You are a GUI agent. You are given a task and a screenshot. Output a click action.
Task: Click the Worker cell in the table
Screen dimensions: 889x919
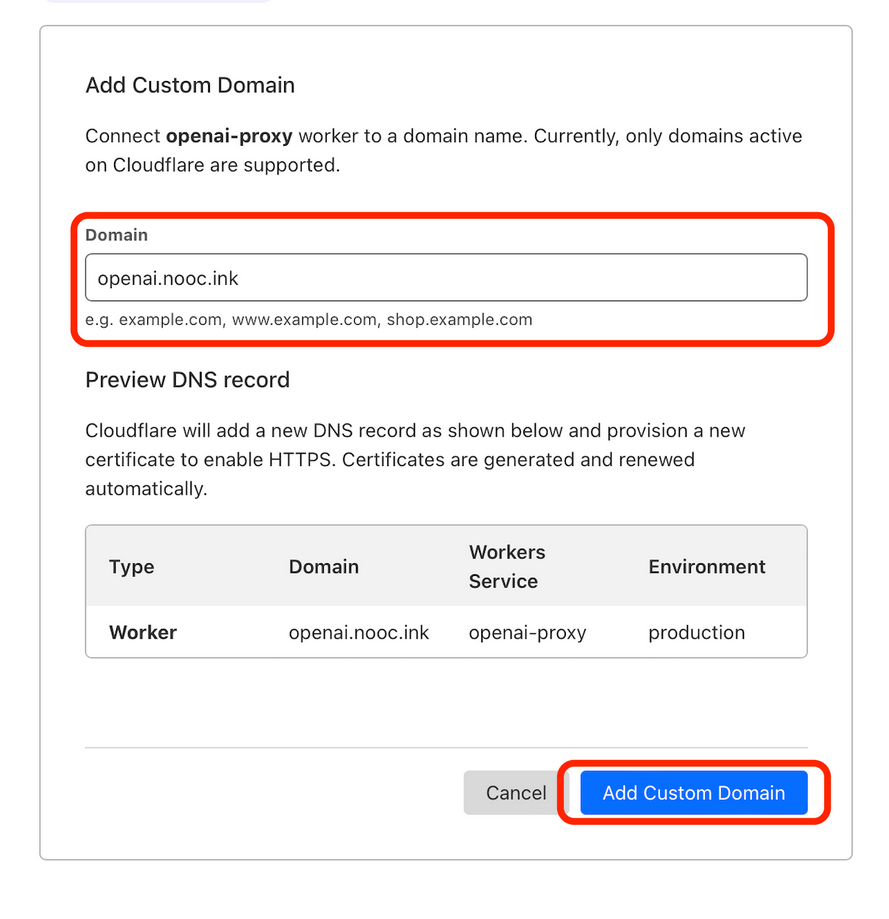[131, 632]
